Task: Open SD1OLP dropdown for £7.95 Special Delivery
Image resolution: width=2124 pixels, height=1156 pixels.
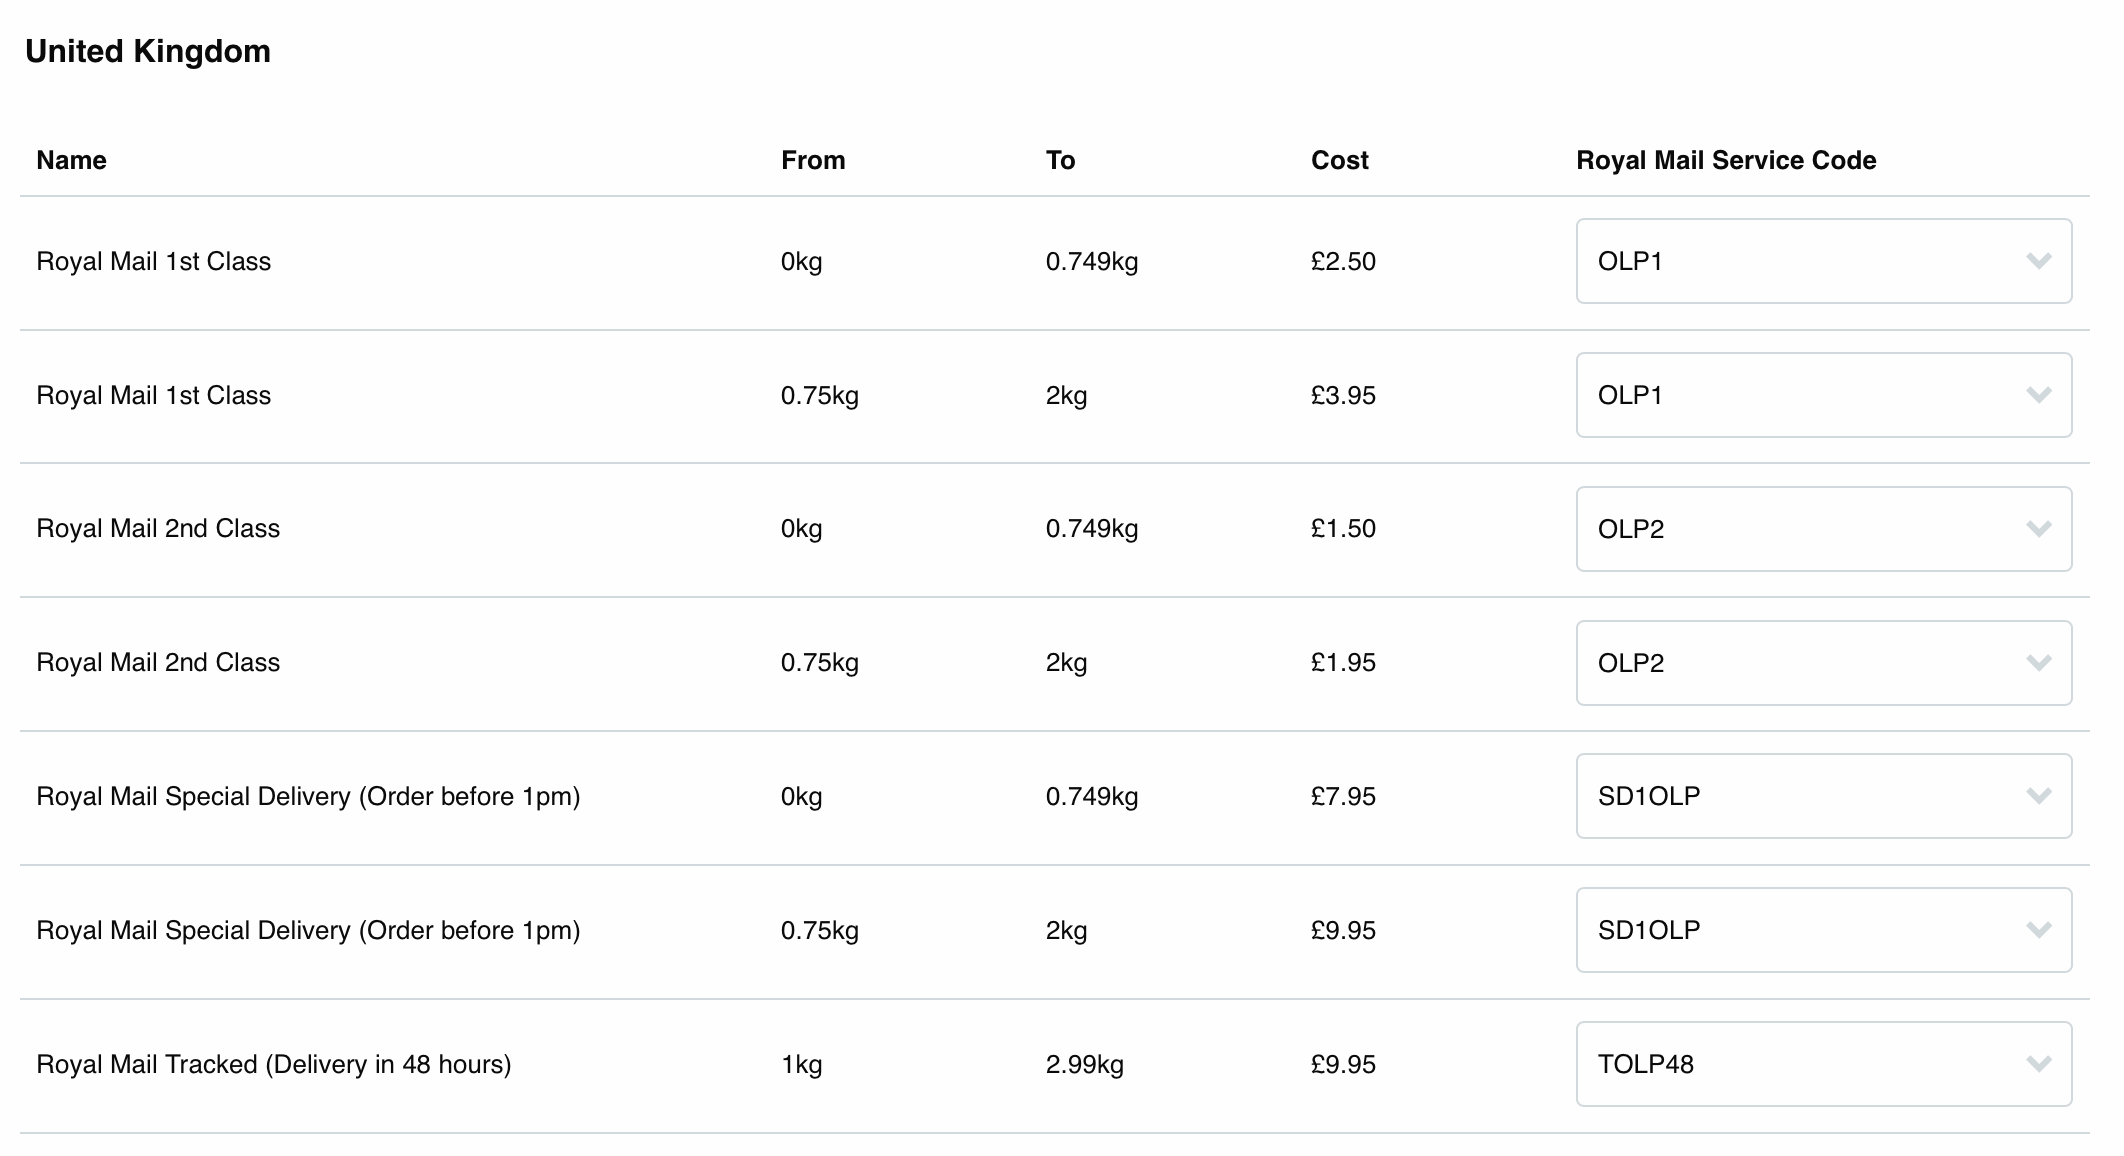Action: click(1822, 796)
